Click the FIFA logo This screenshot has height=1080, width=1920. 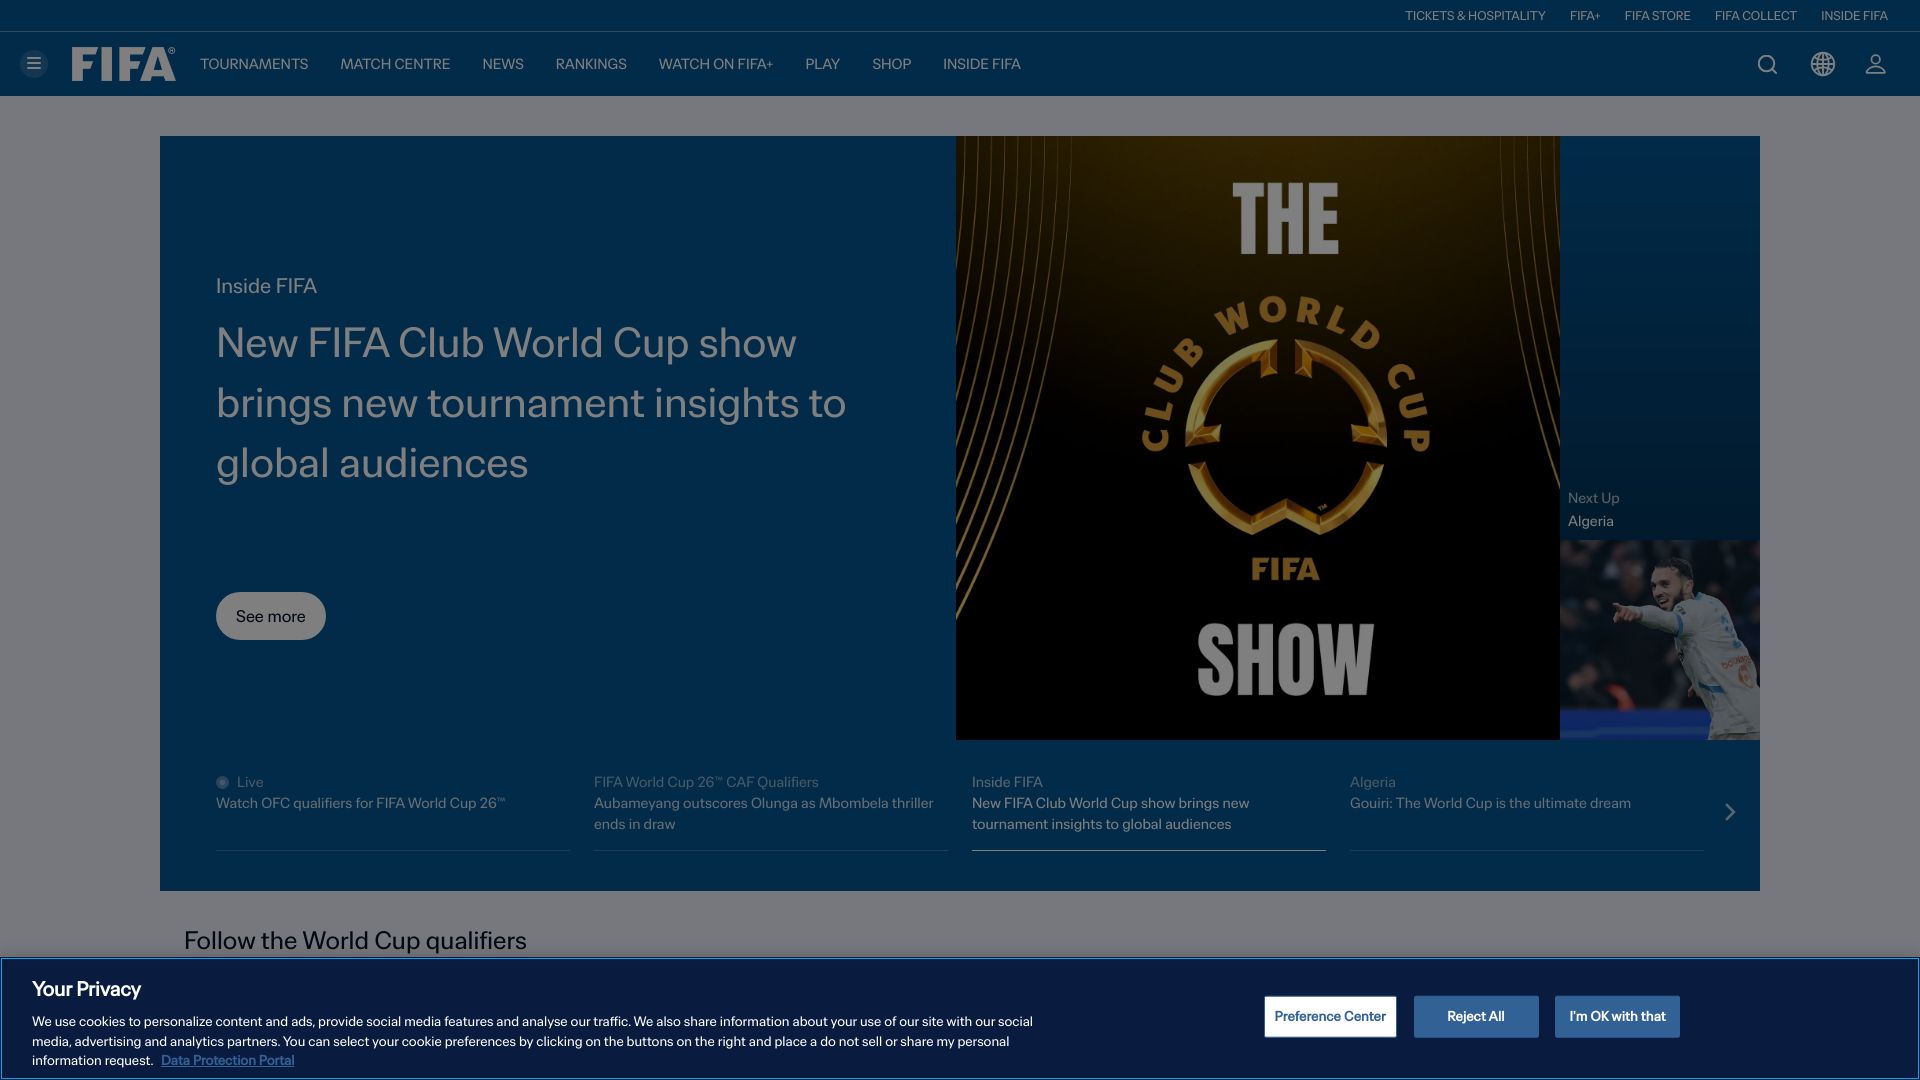point(123,64)
